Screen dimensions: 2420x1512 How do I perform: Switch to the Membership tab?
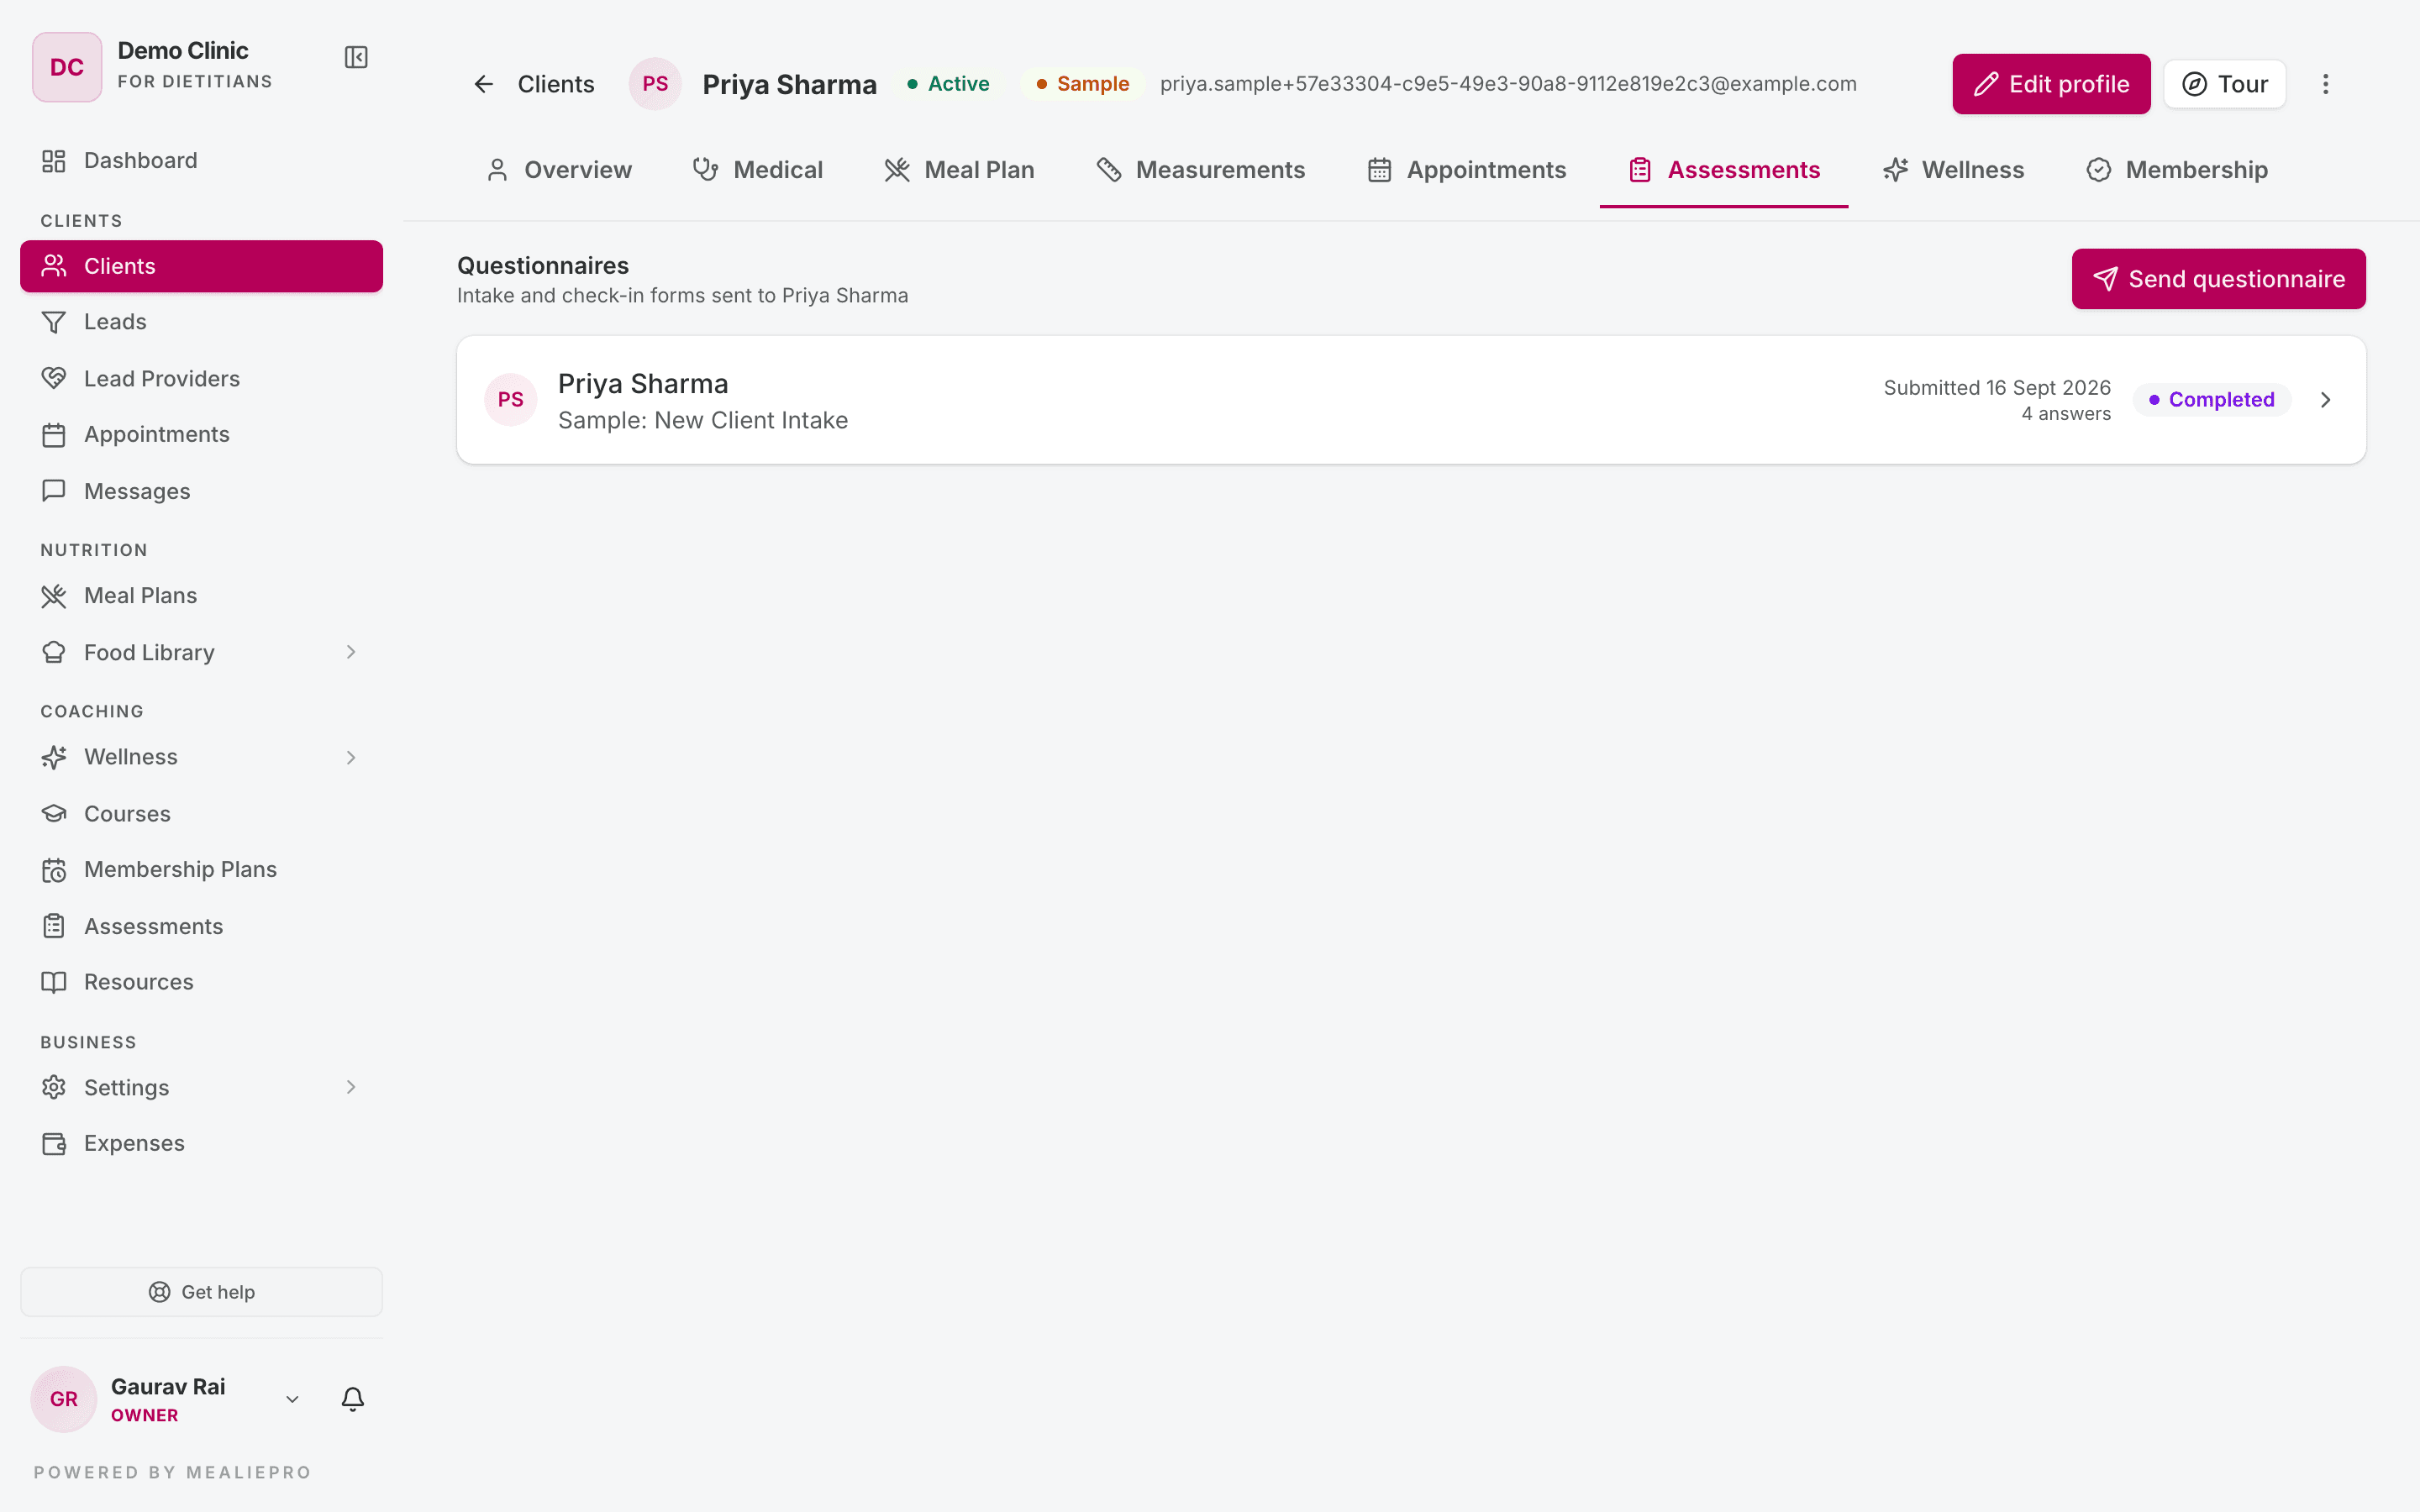click(2177, 170)
